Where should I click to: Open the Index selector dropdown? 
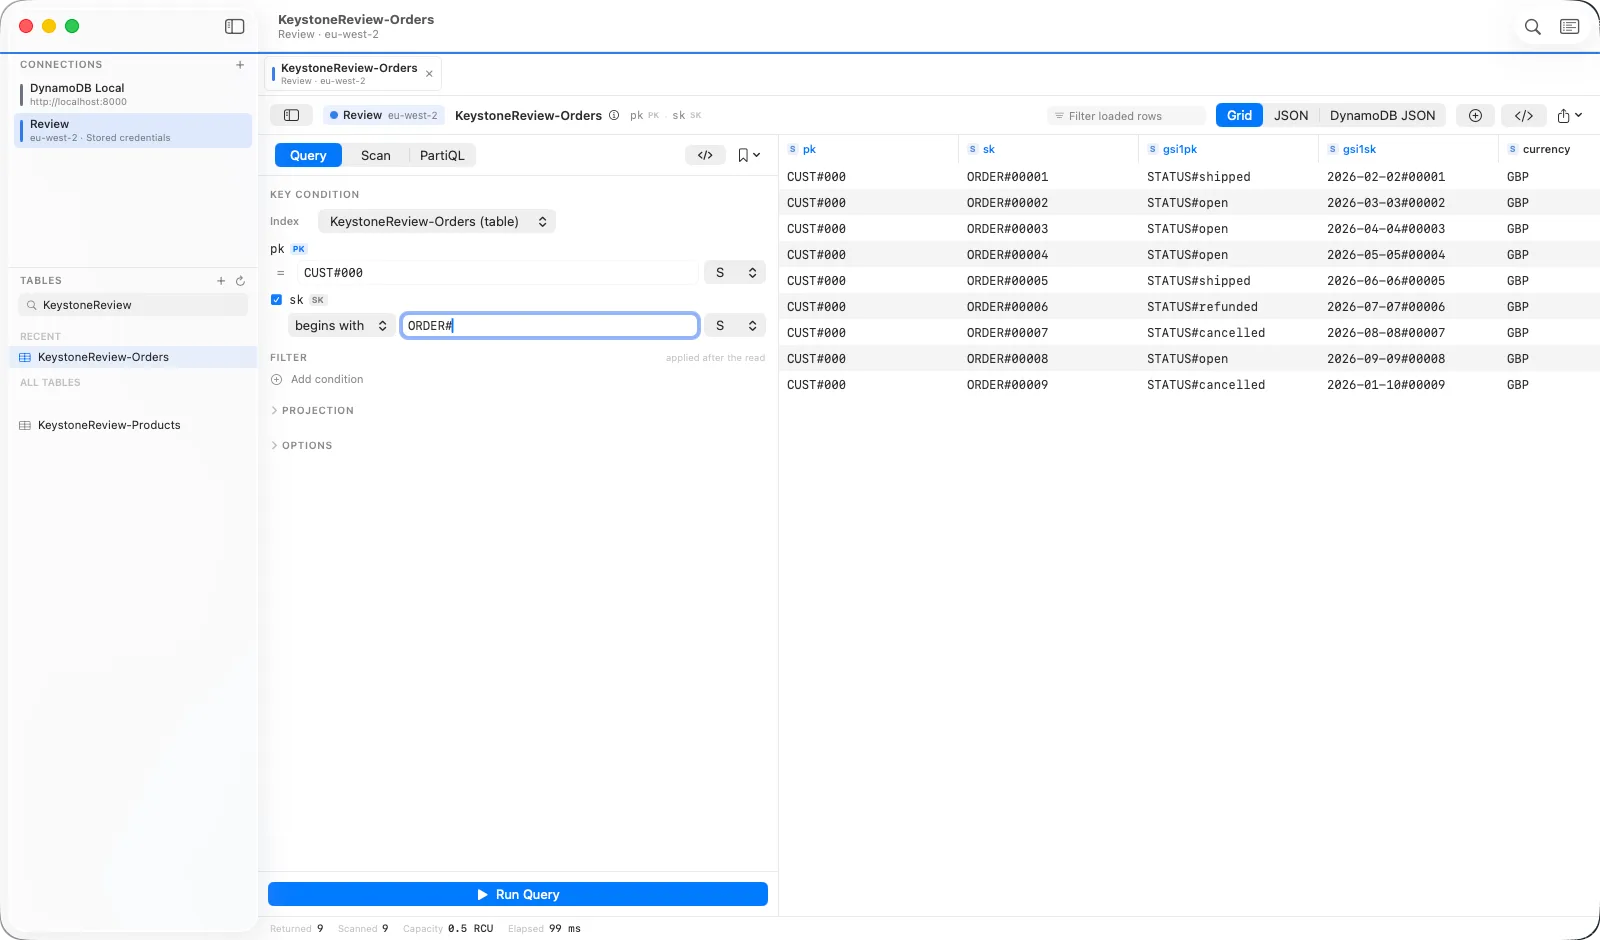437,222
